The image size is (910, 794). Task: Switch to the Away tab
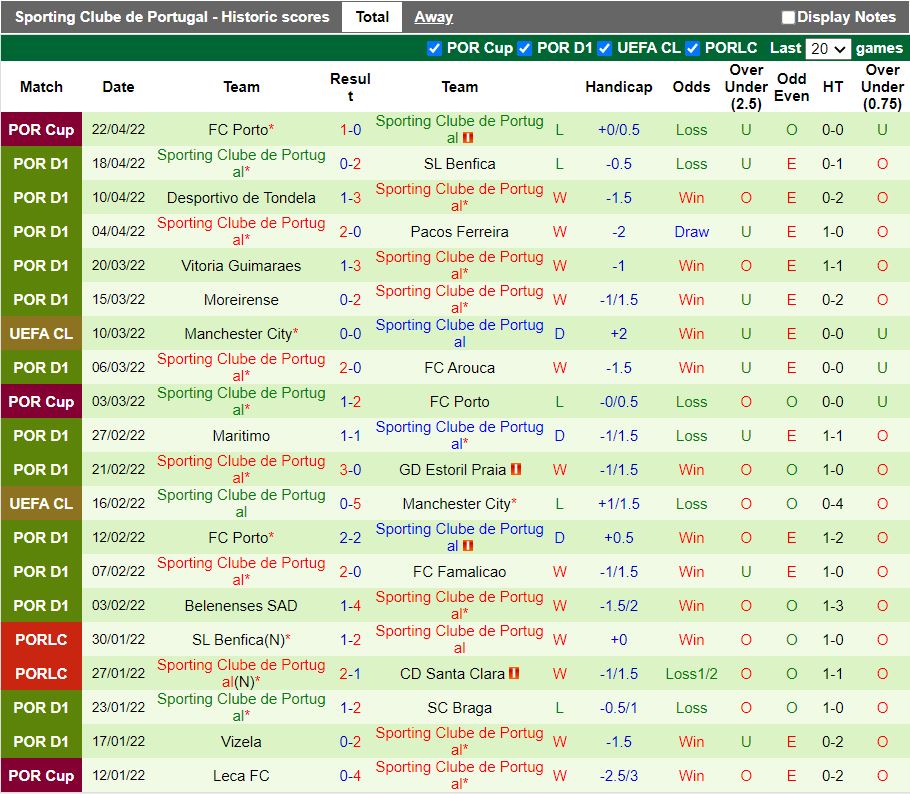(433, 17)
